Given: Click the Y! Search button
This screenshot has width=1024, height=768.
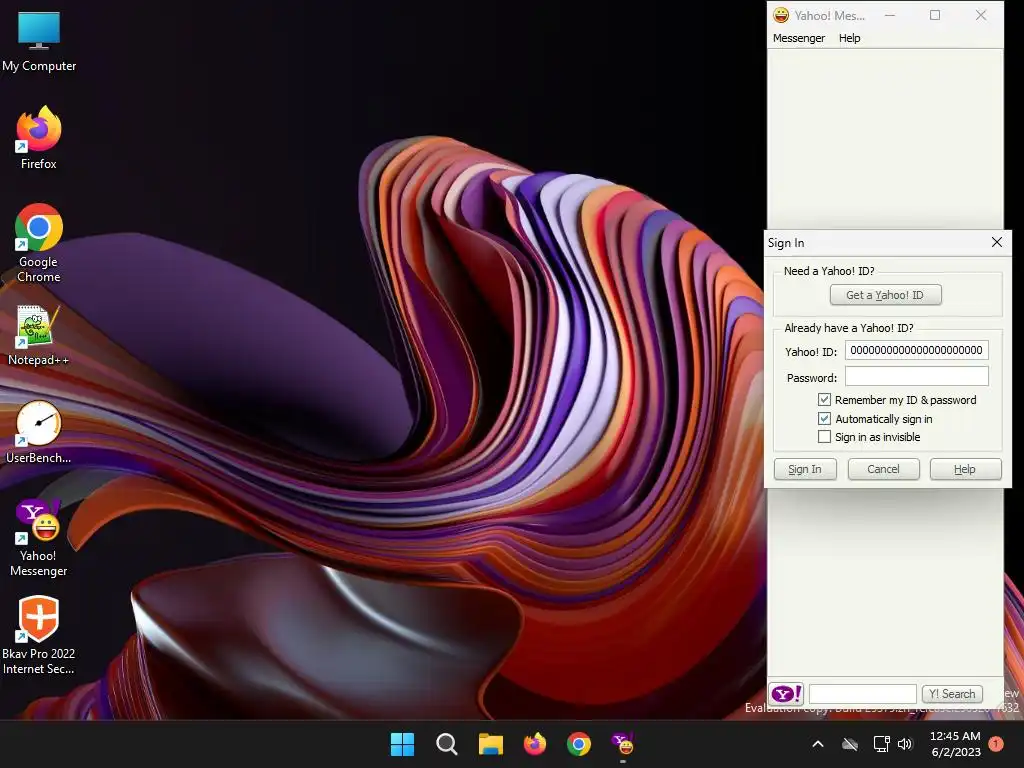Looking at the screenshot, I should click(x=952, y=694).
